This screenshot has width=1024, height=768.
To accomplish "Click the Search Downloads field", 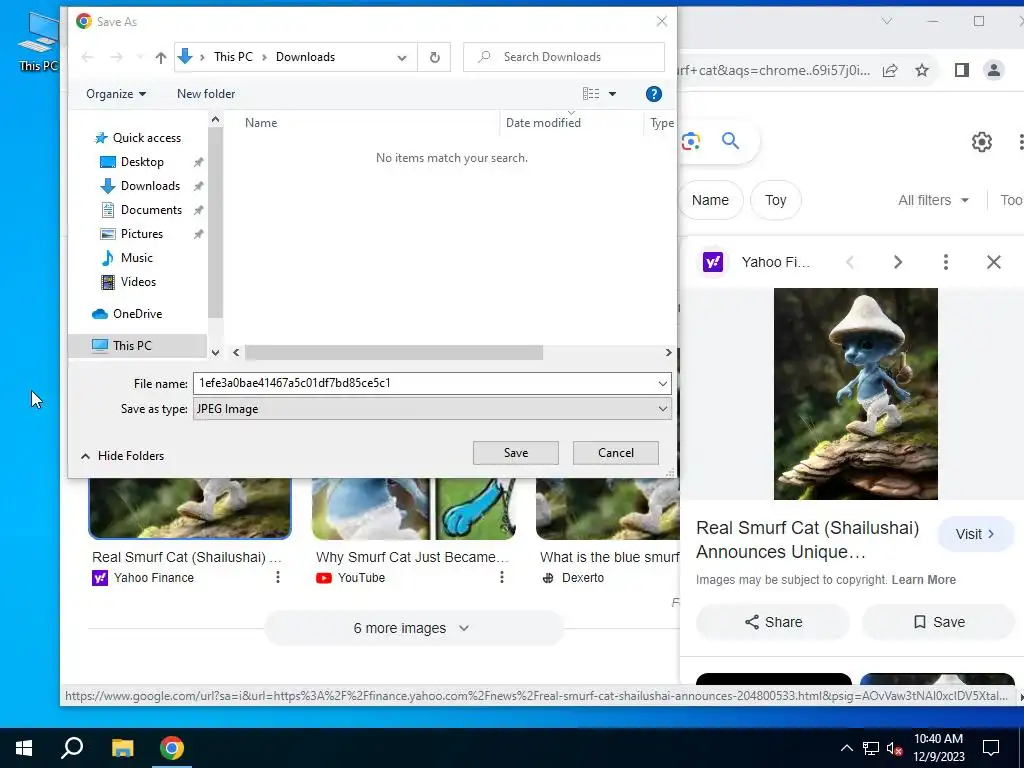I will (x=564, y=57).
